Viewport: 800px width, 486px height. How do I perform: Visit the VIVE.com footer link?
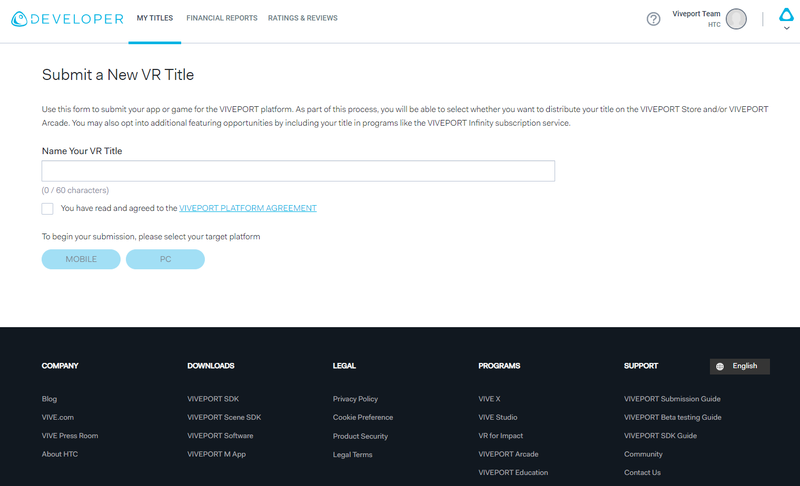[x=58, y=417]
